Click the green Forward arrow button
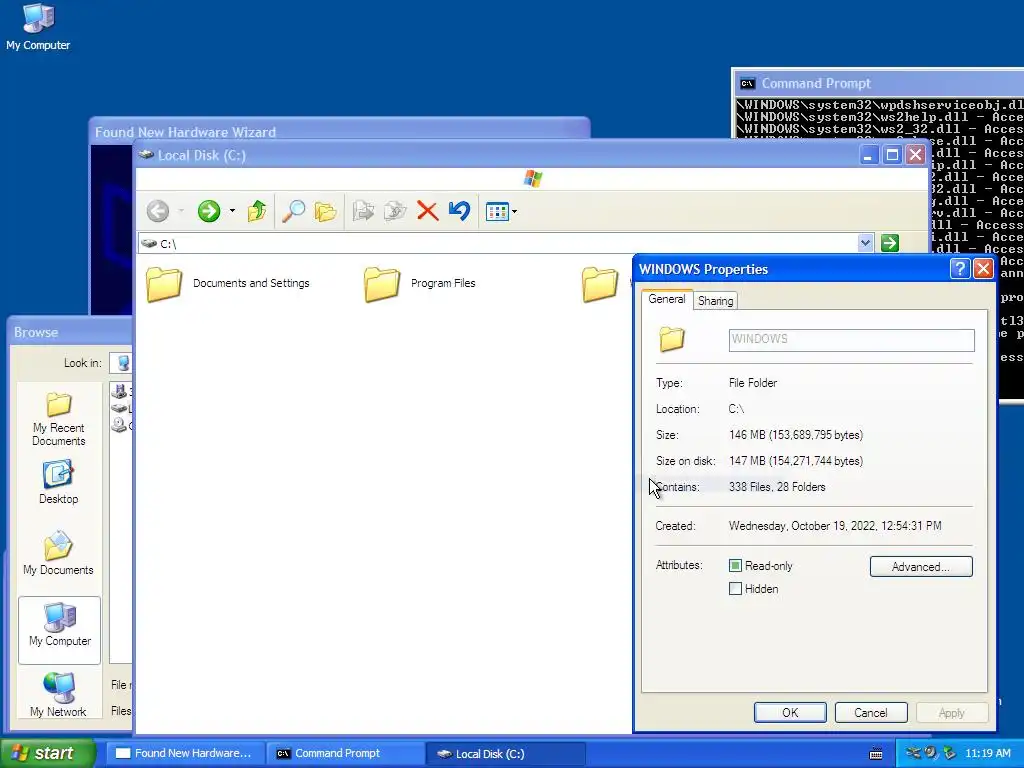1024x768 pixels. [209, 211]
